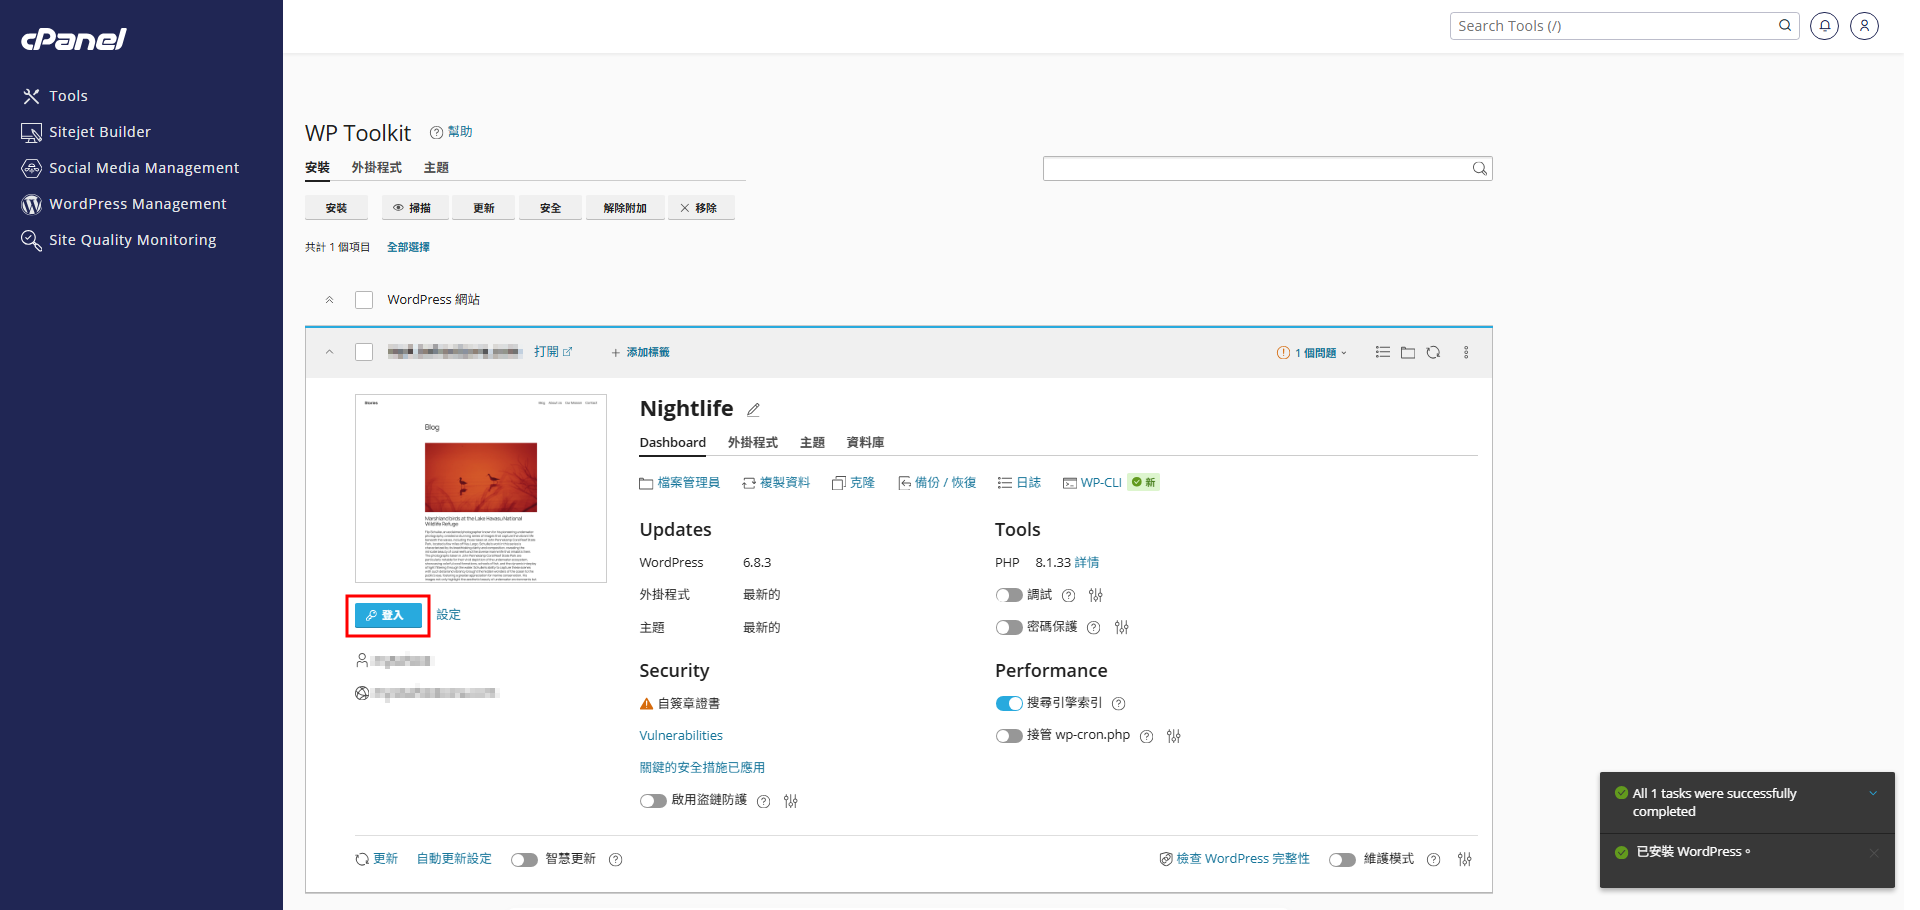Collapse the tasks-completed notification panel
This screenshot has width=1920, height=910.
pos(1874,792)
